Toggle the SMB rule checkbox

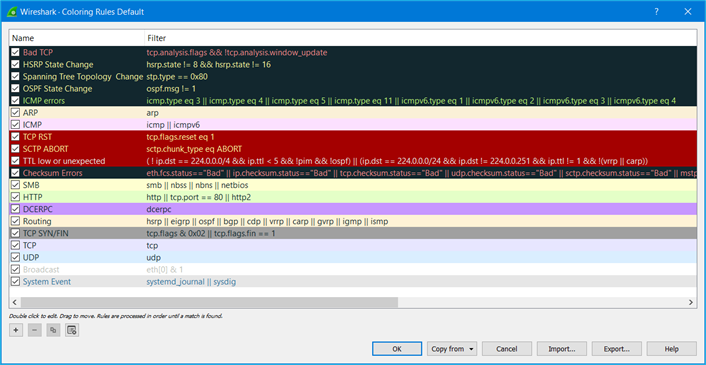point(16,185)
